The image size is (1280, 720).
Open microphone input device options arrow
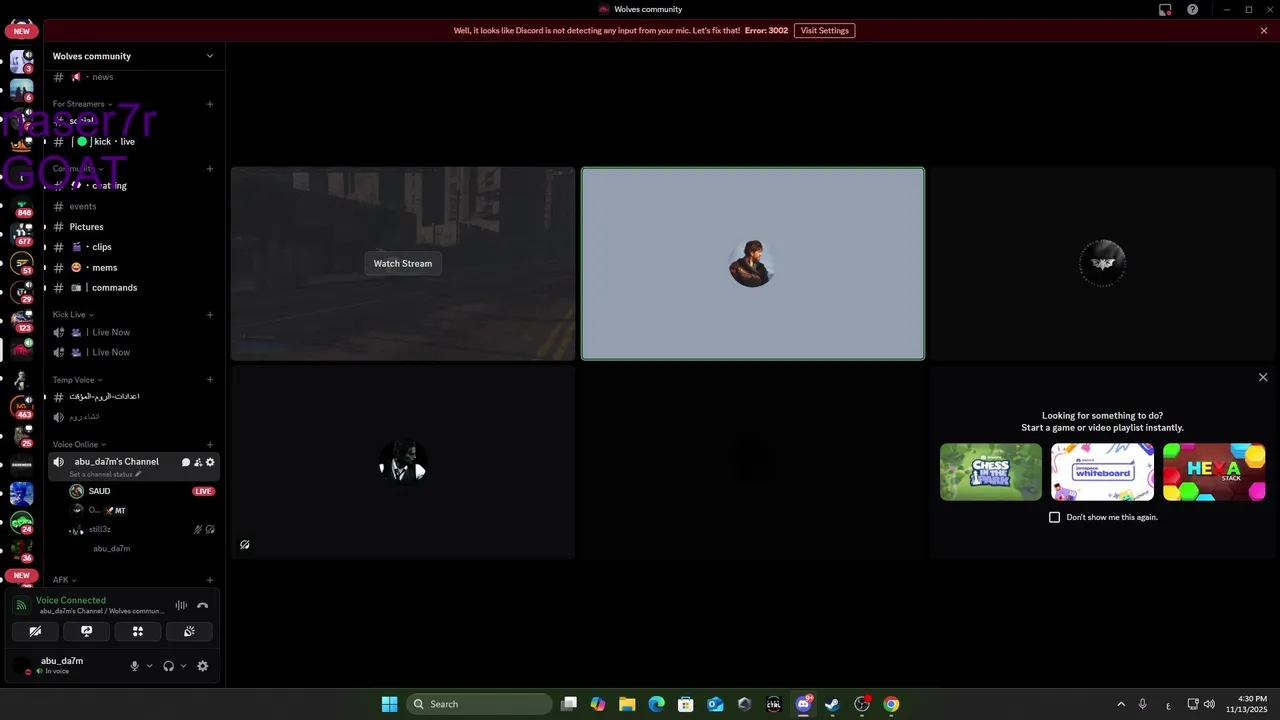point(150,666)
